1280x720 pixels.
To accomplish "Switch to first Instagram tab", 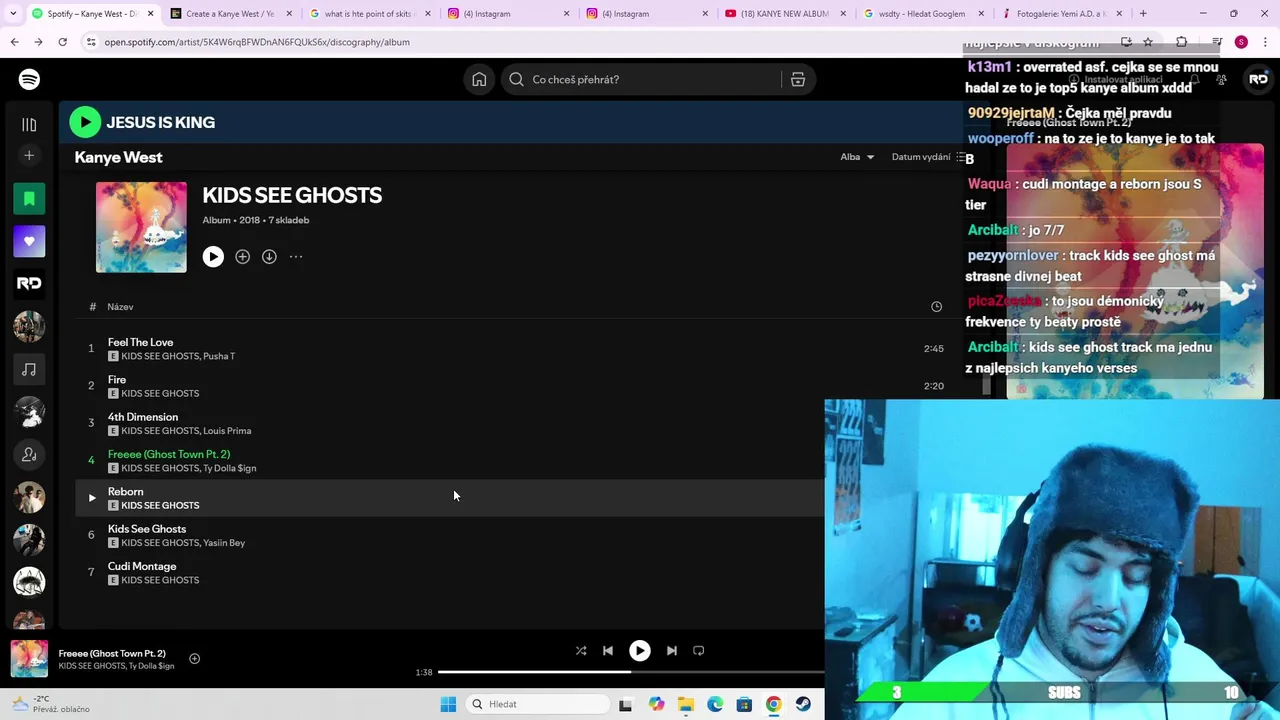I will click(508, 14).
